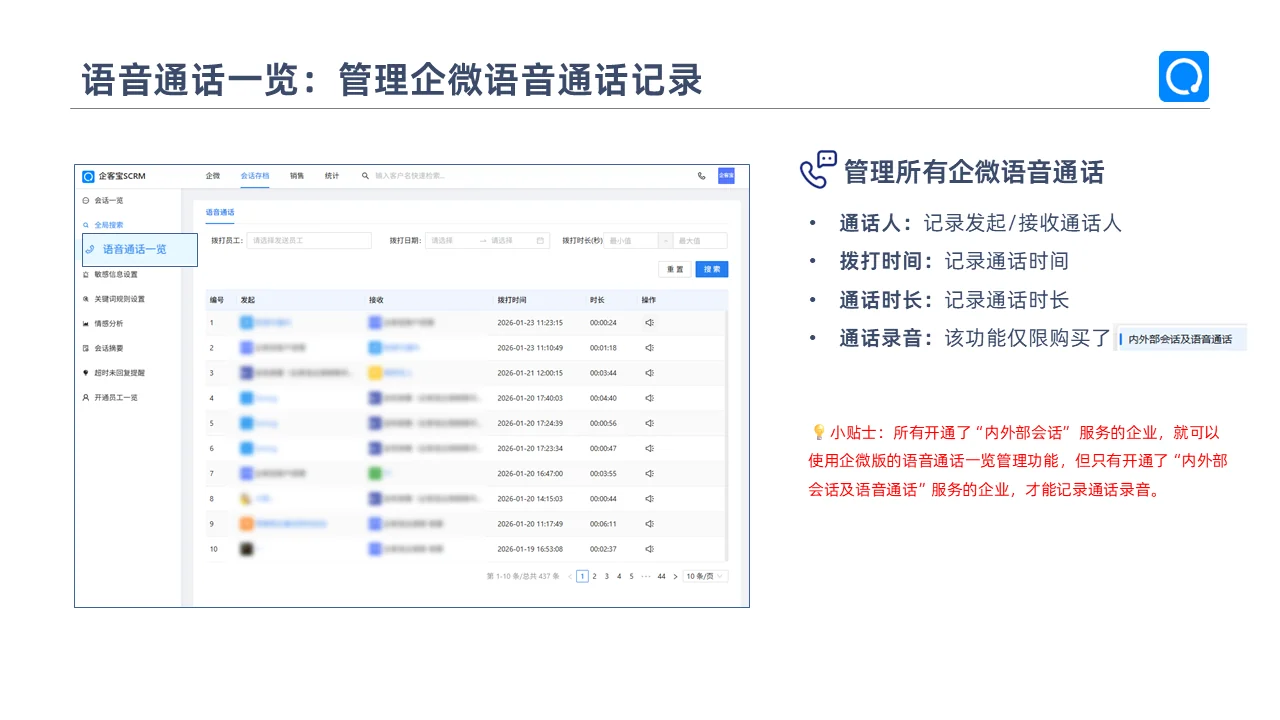
Task: Play recording for the 00:04:40 call
Action: pyautogui.click(x=649, y=398)
